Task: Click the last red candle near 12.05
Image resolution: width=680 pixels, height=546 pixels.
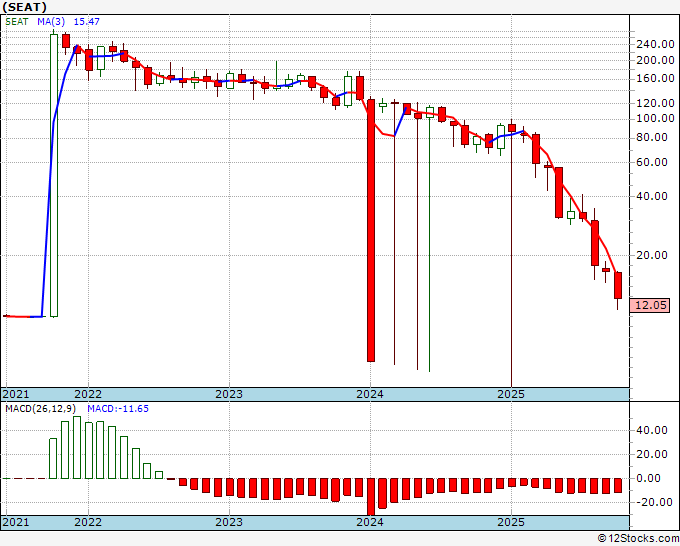Action: click(618, 285)
